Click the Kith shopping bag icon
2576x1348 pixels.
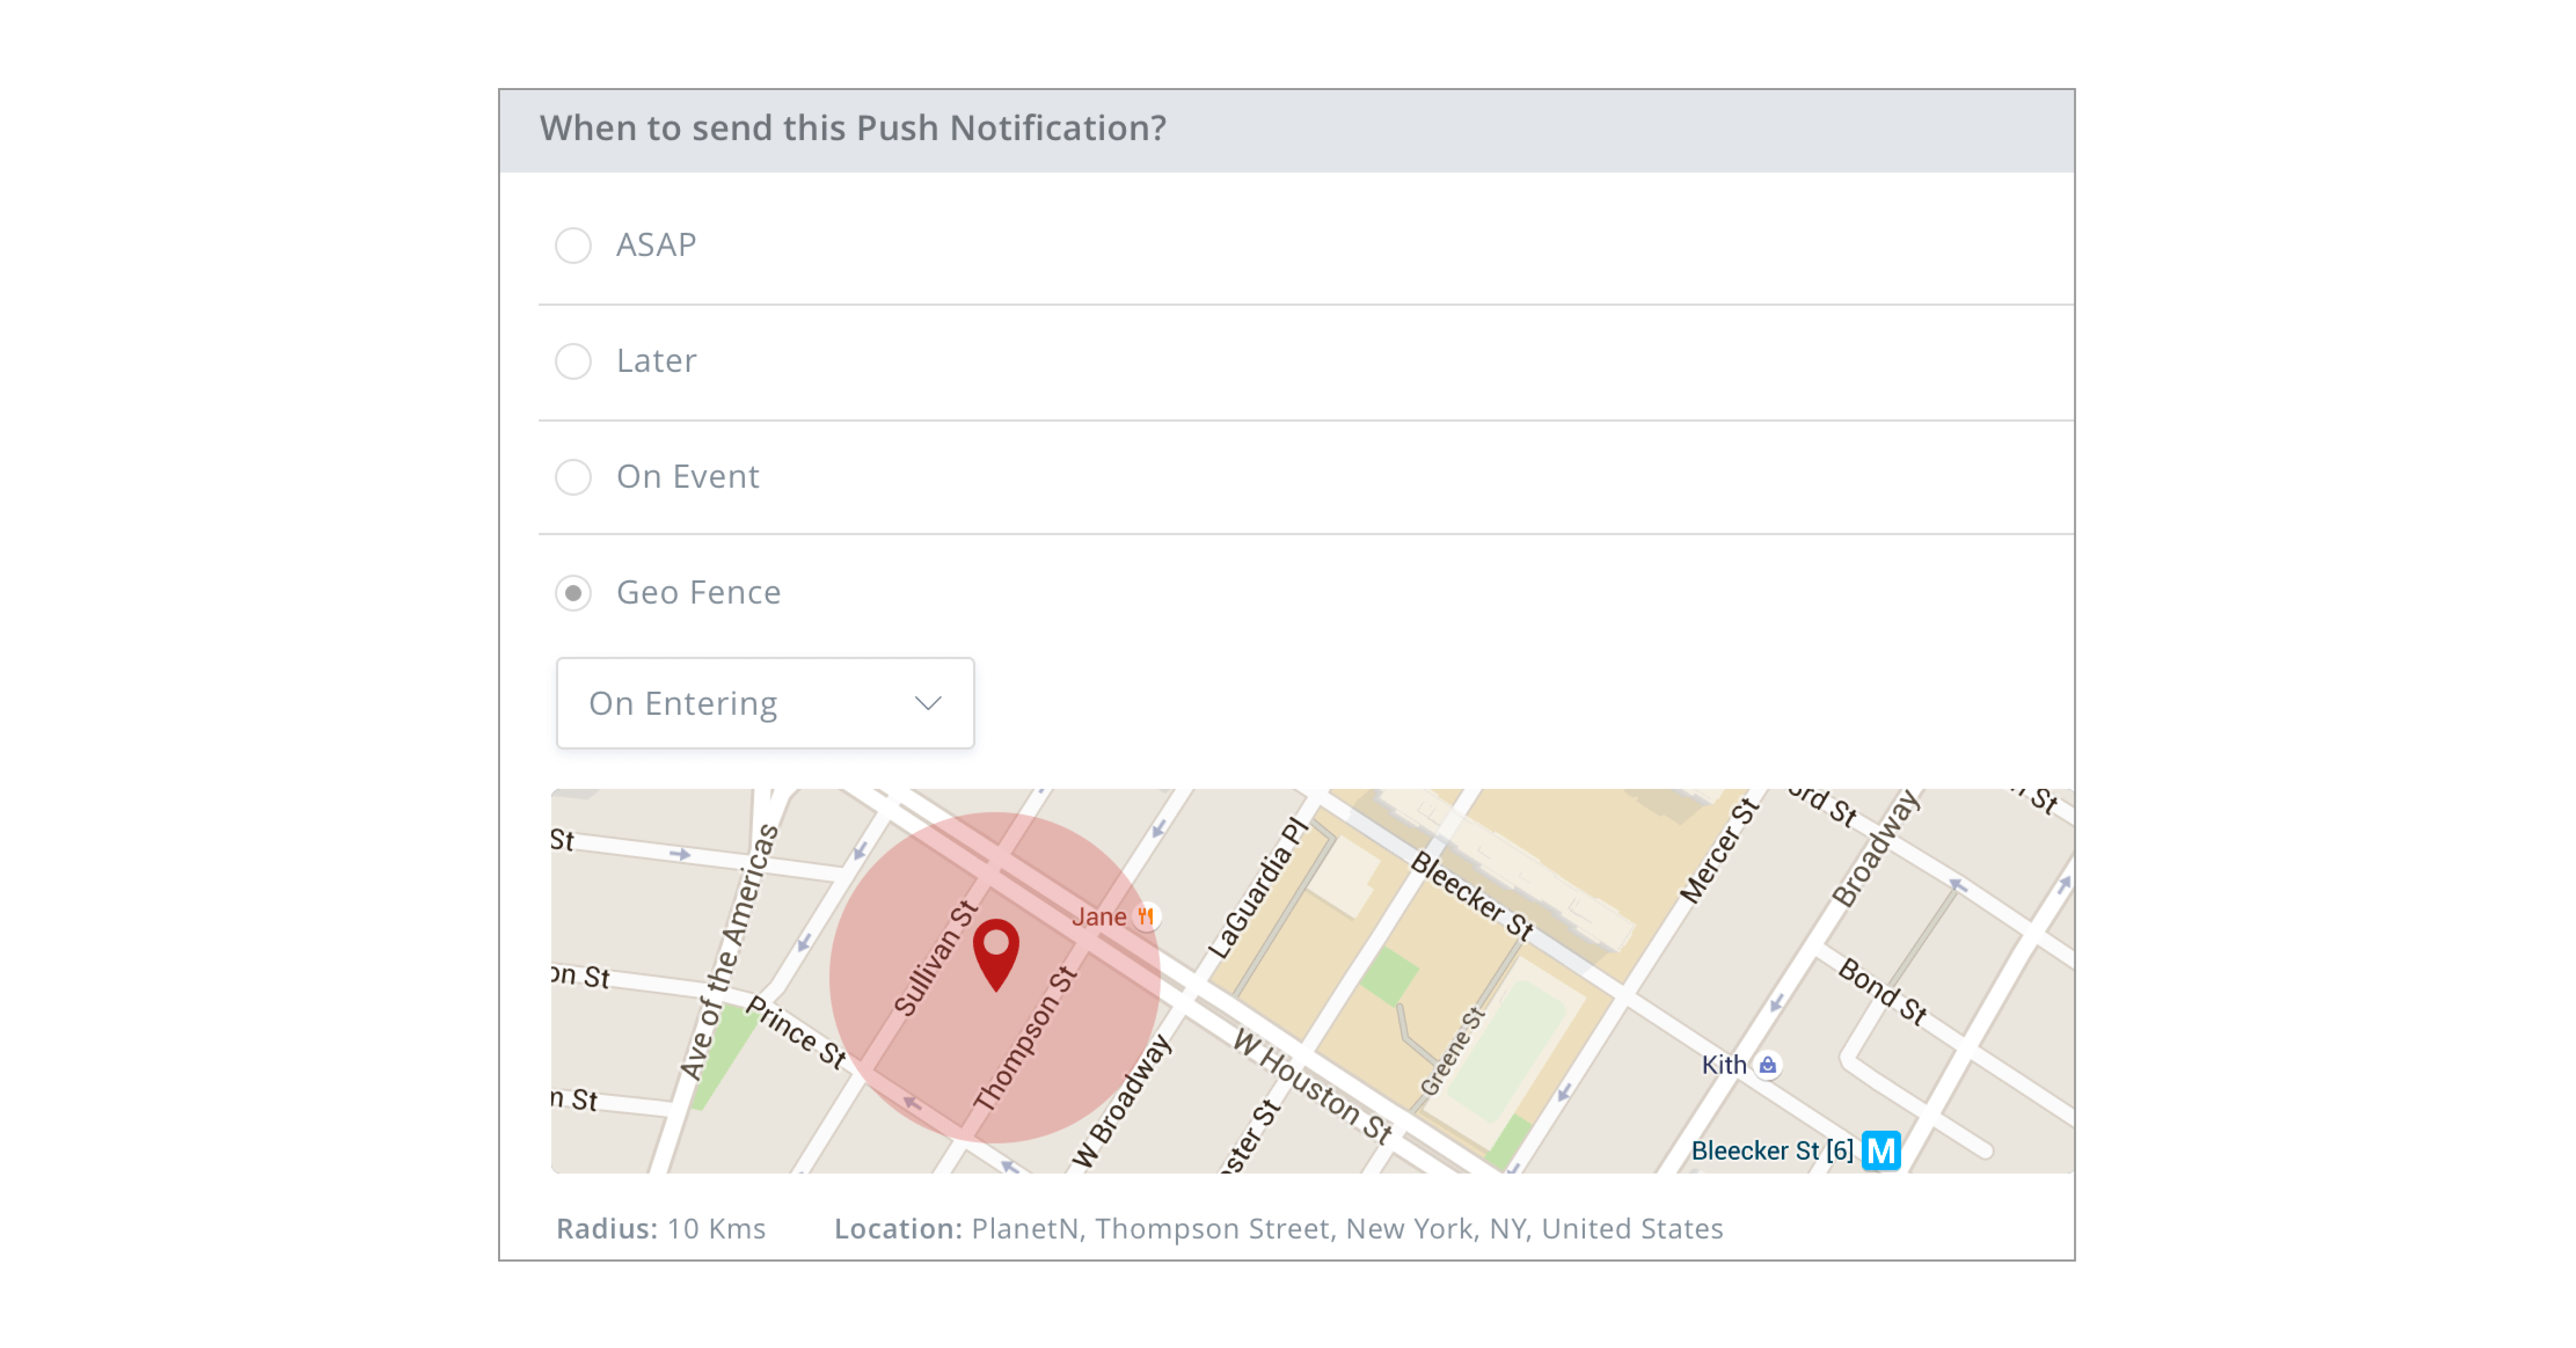tap(1768, 1065)
